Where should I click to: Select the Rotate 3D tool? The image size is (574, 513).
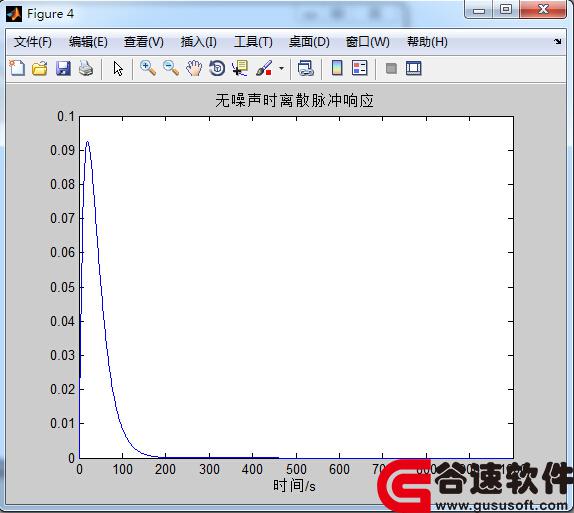coord(217,68)
